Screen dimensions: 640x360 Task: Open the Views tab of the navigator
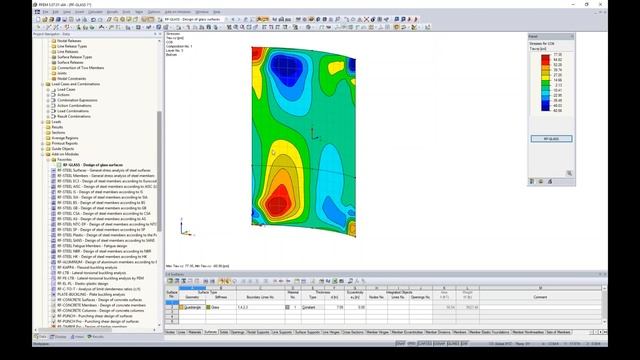click(x=77, y=337)
